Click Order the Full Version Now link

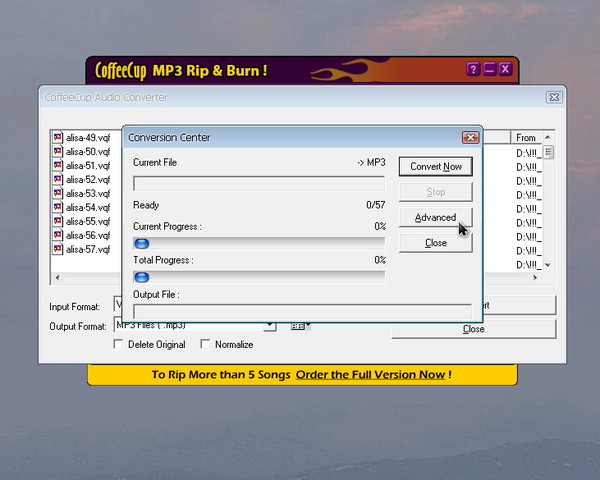(x=370, y=374)
